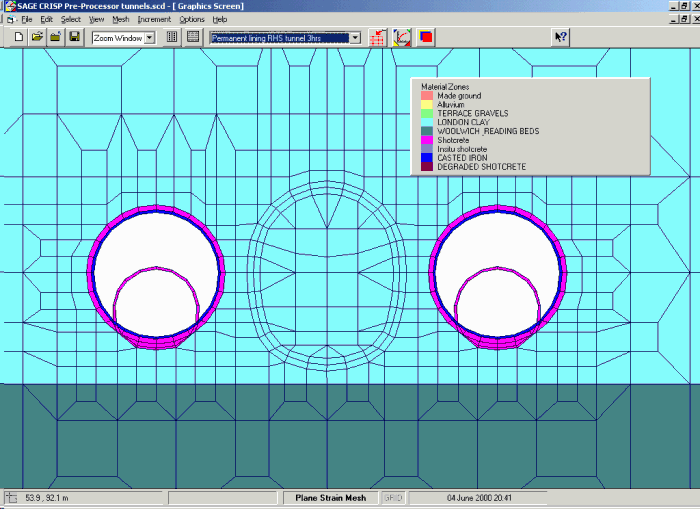Image resolution: width=700 pixels, height=509 pixels.
Task: Click the LONDON CLAY legend label
Action: 463,122
